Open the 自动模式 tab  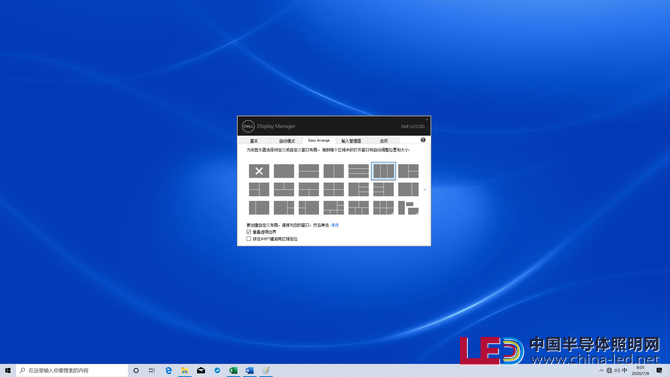287,141
